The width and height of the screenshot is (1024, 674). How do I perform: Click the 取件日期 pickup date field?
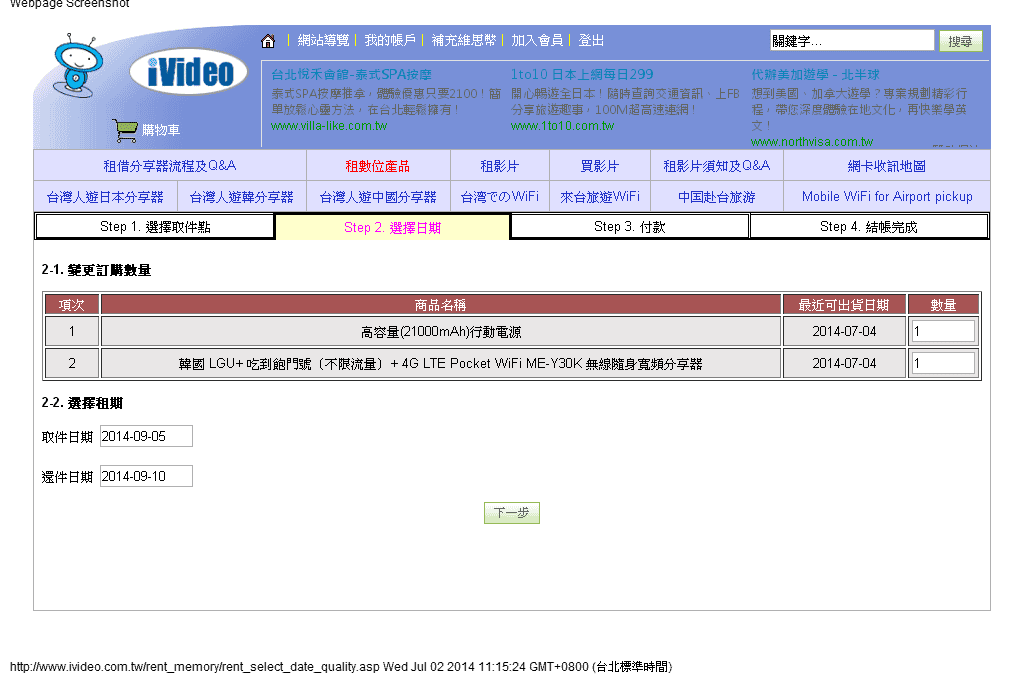[x=145, y=435]
